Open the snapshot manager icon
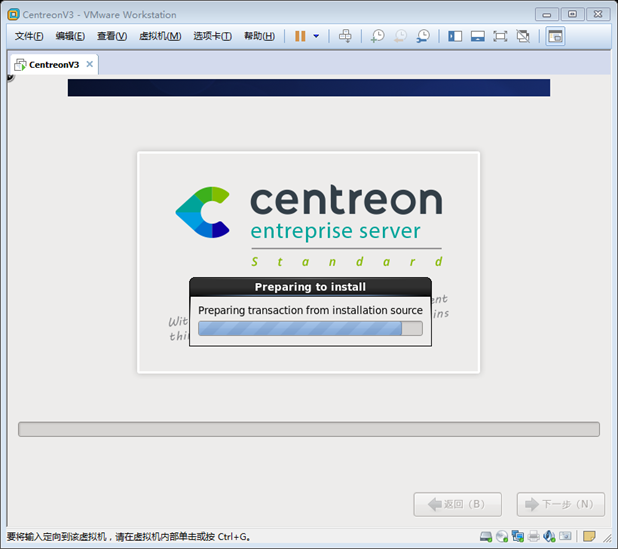This screenshot has width=618, height=549. [x=423, y=36]
